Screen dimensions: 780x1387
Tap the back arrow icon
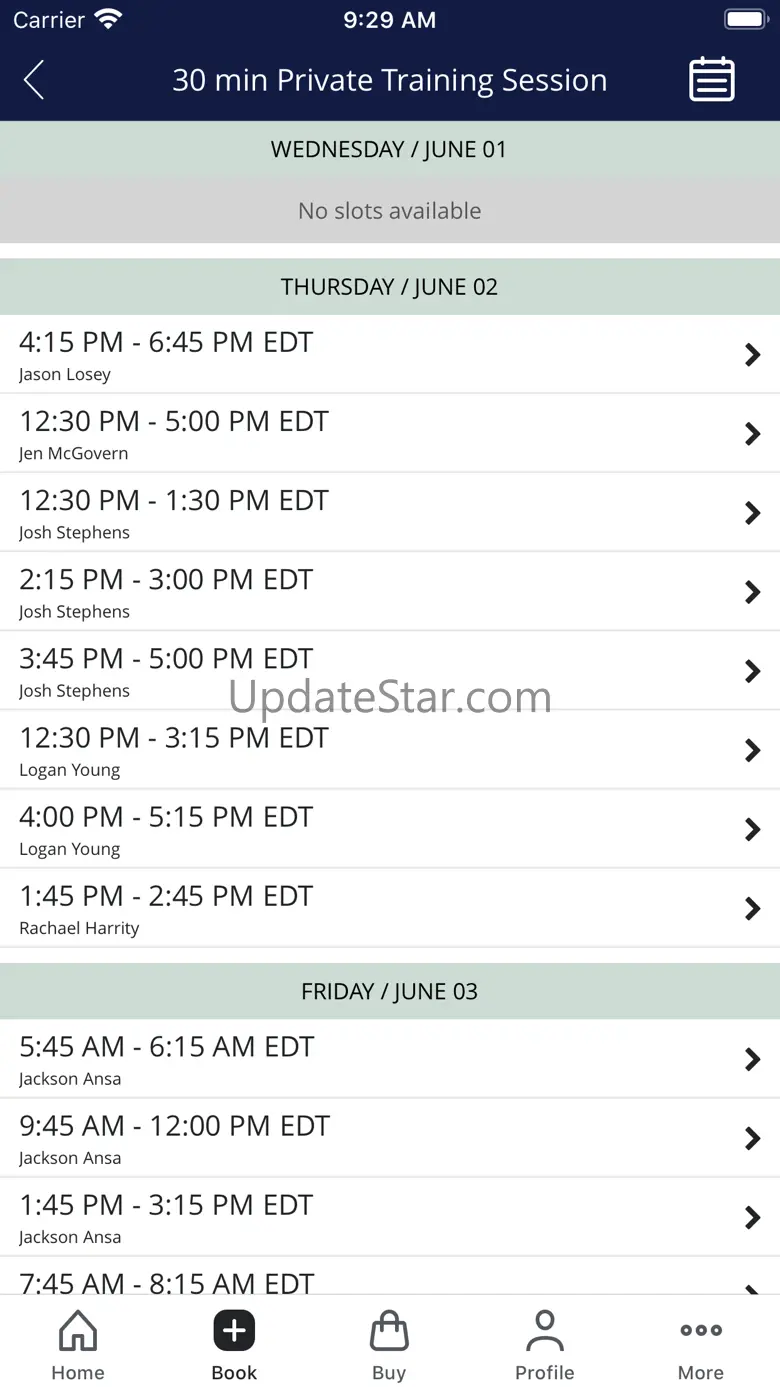click(34, 80)
